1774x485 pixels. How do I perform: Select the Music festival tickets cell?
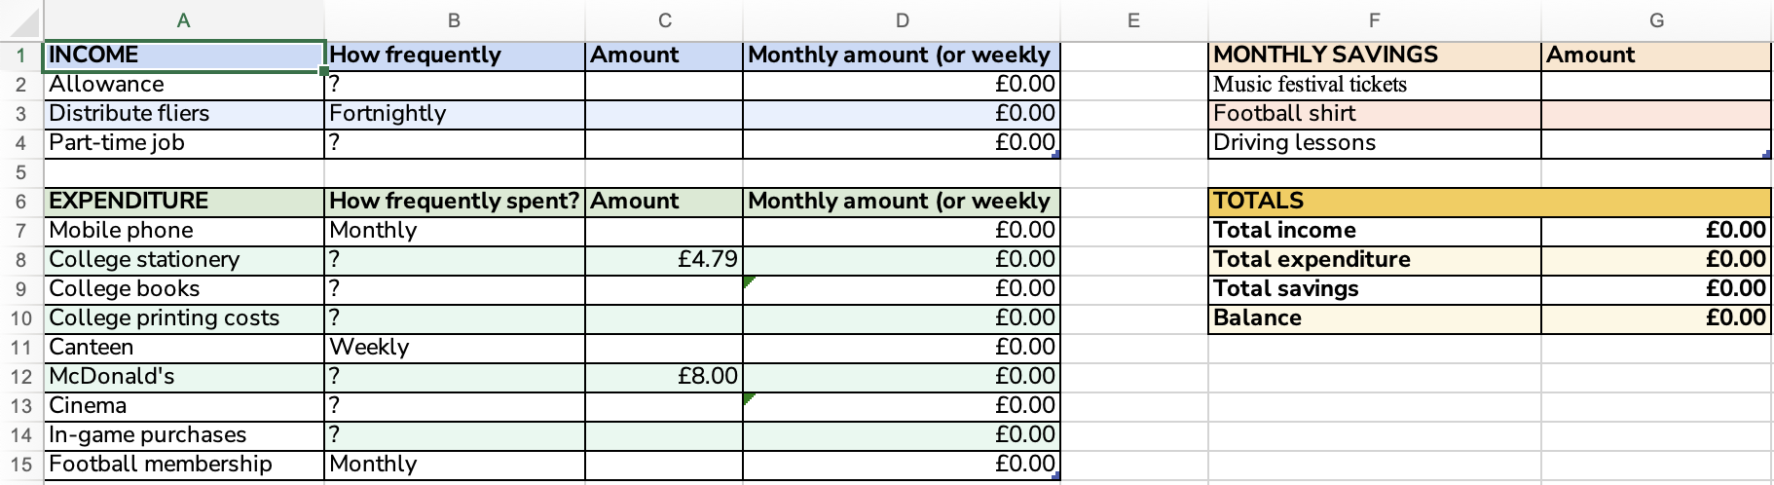click(x=1374, y=85)
